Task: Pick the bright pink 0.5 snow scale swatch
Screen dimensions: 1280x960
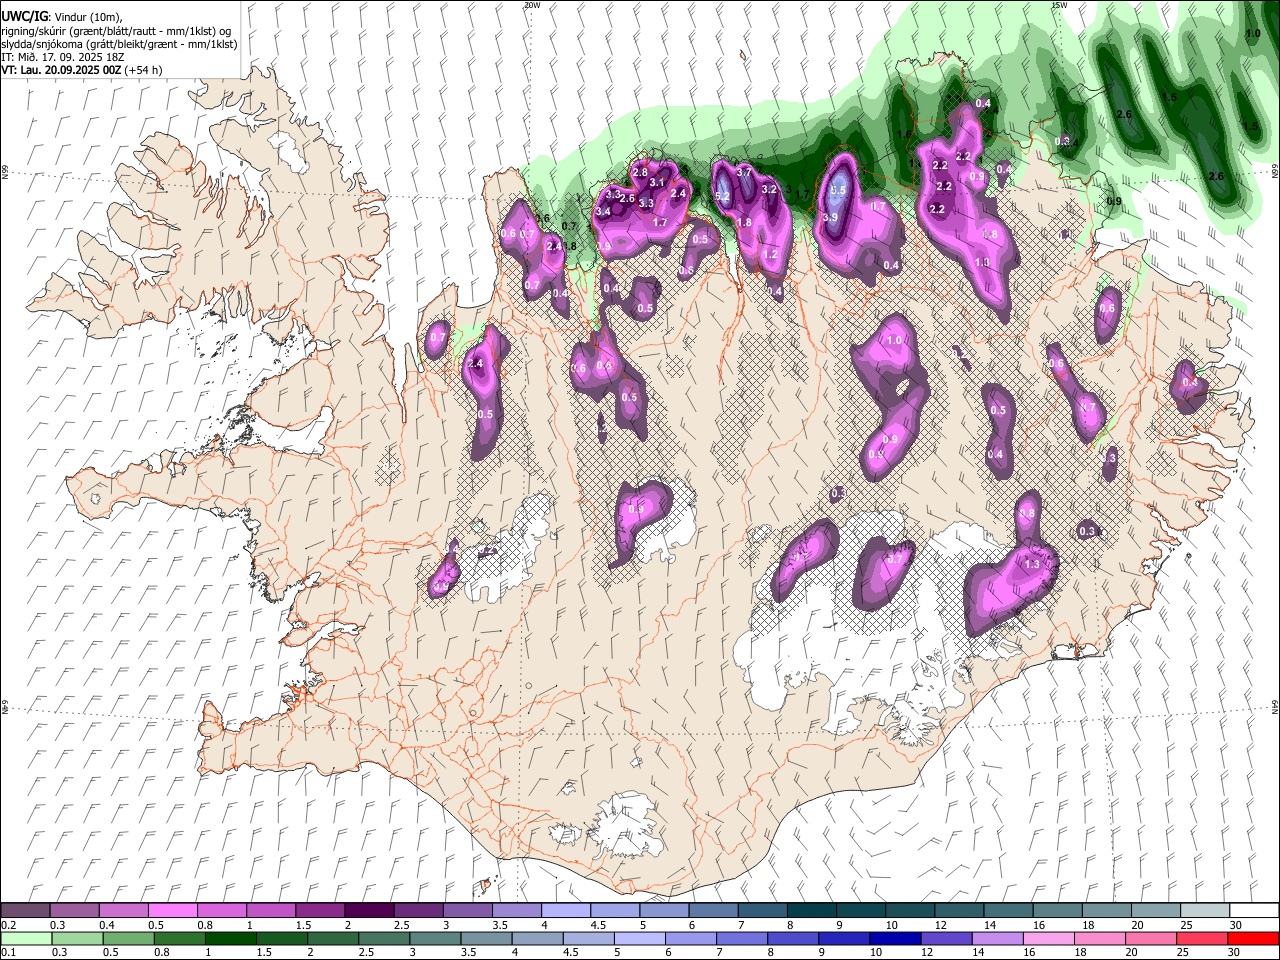Action: (x=172, y=911)
